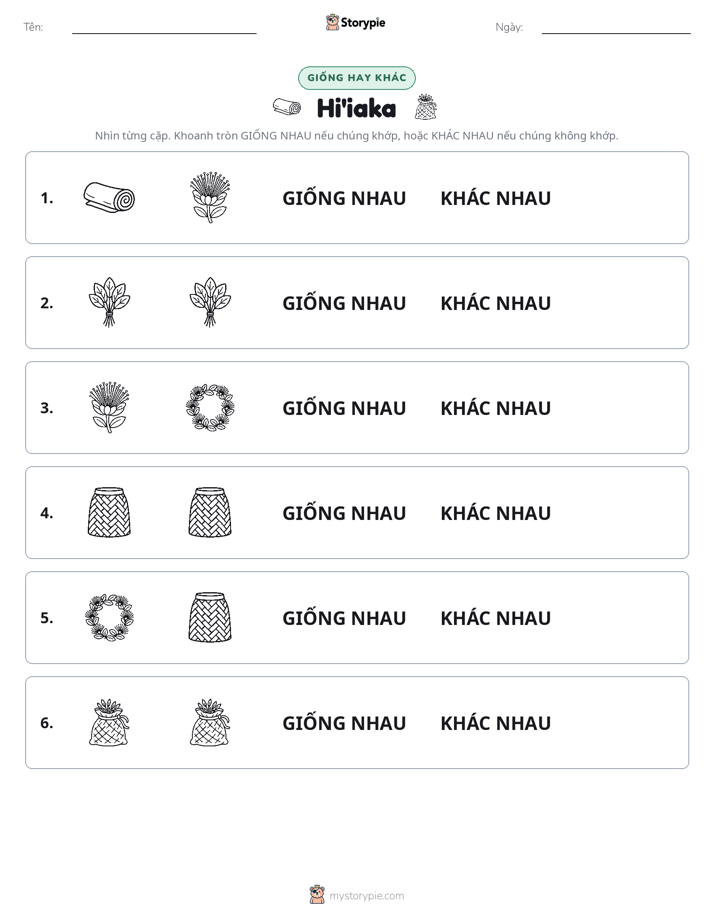Choose GIỐNG NHAU for row 6
Image resolution: width=714 pixels, height=924 pixels.
(344, 722)
